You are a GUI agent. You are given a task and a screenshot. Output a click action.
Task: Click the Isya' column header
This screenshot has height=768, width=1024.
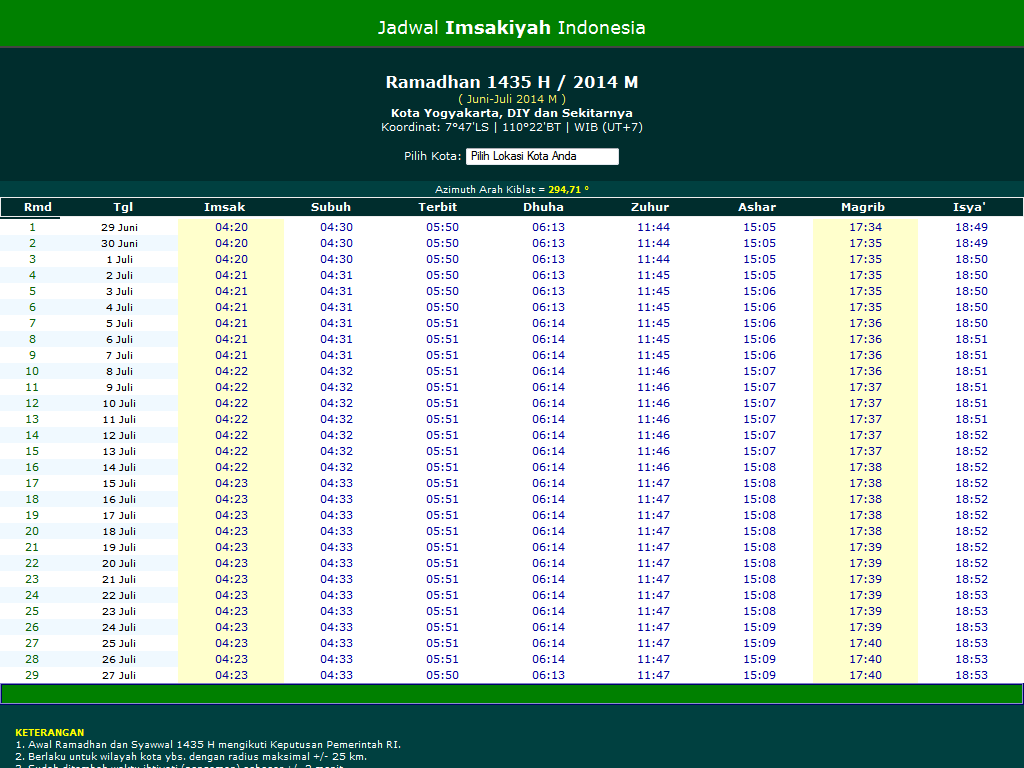point(969,207)
